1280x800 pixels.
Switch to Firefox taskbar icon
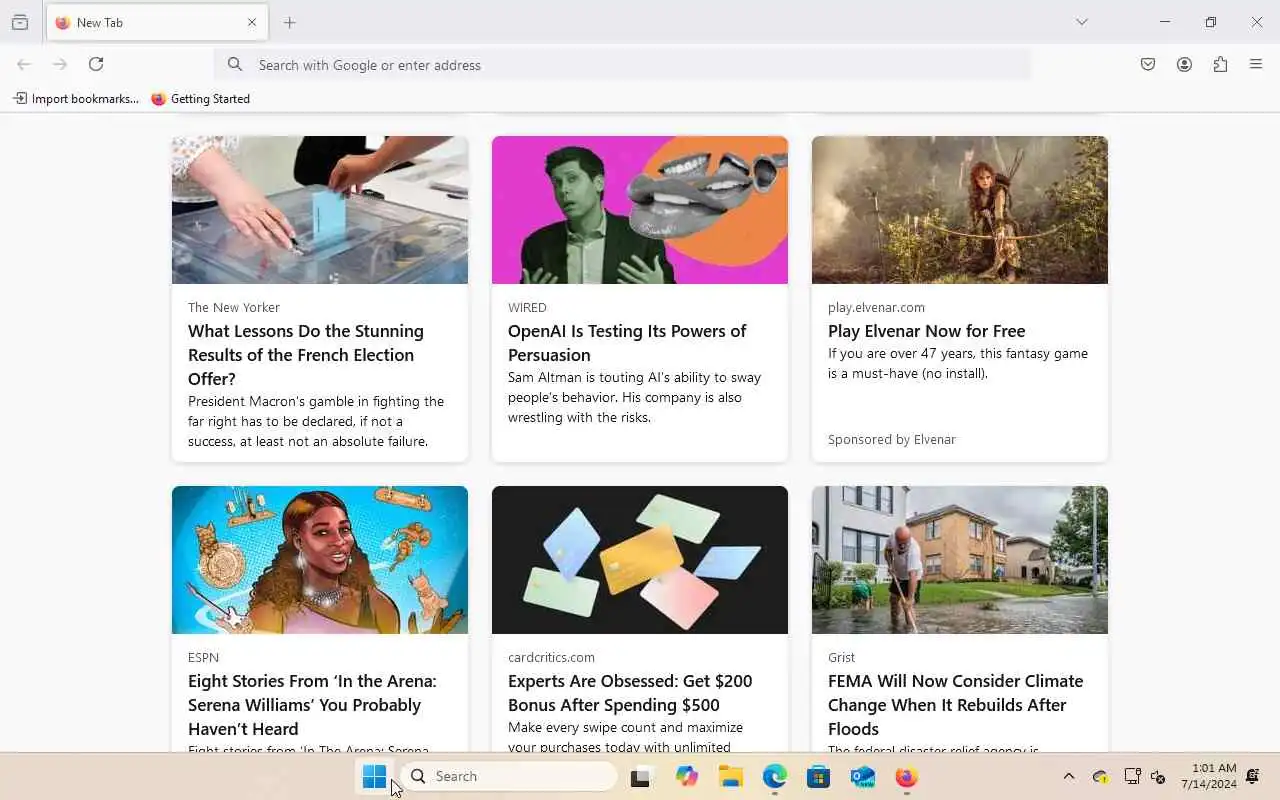906,776
